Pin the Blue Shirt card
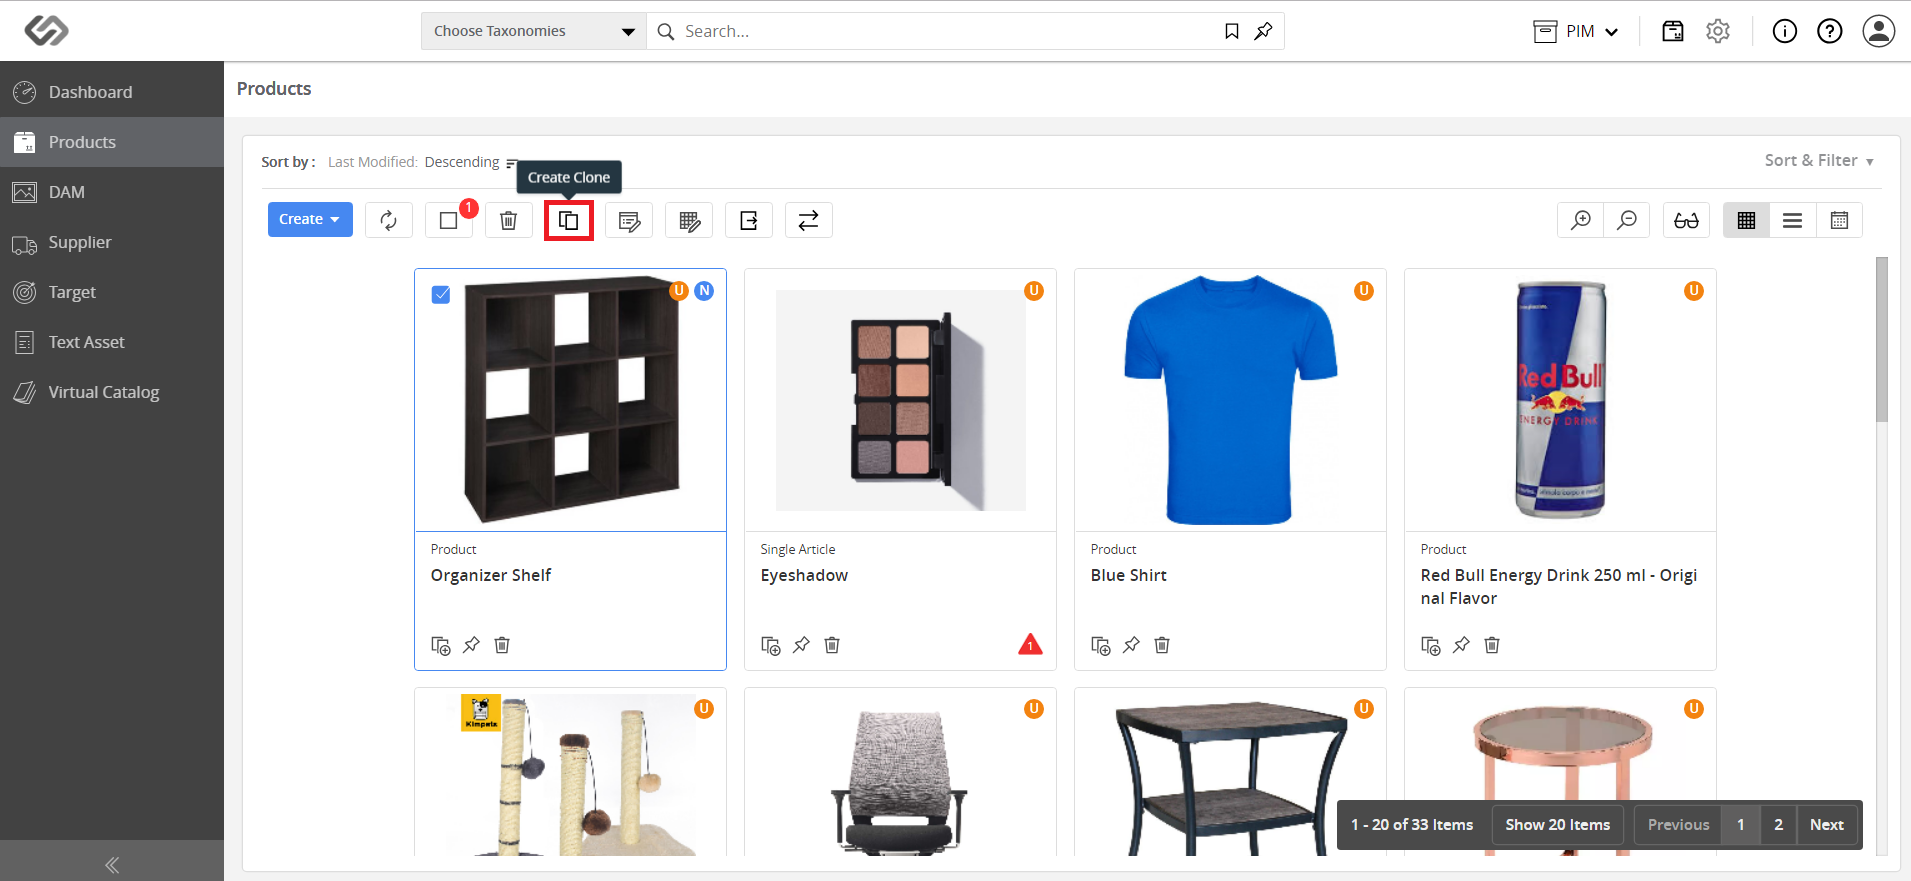 point(1131,645)
